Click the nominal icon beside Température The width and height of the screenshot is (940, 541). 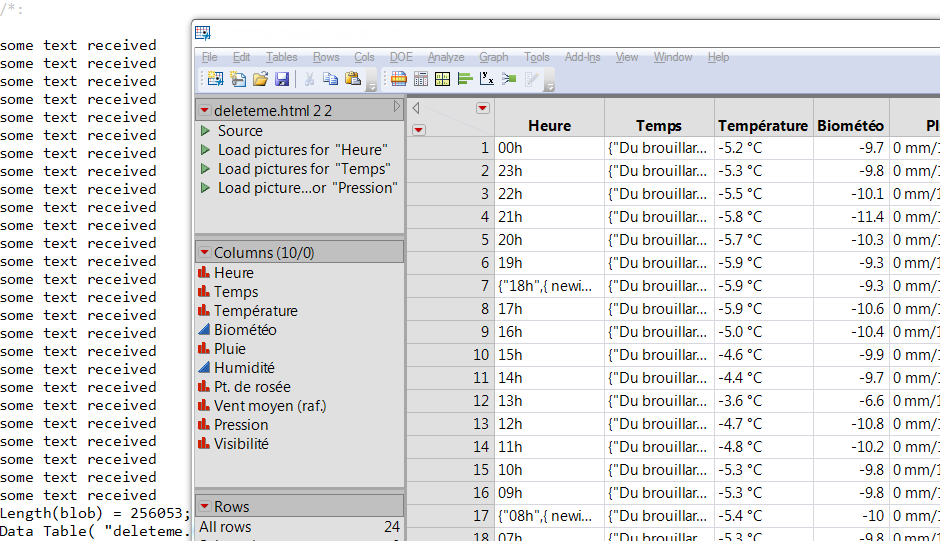[204, 310]
